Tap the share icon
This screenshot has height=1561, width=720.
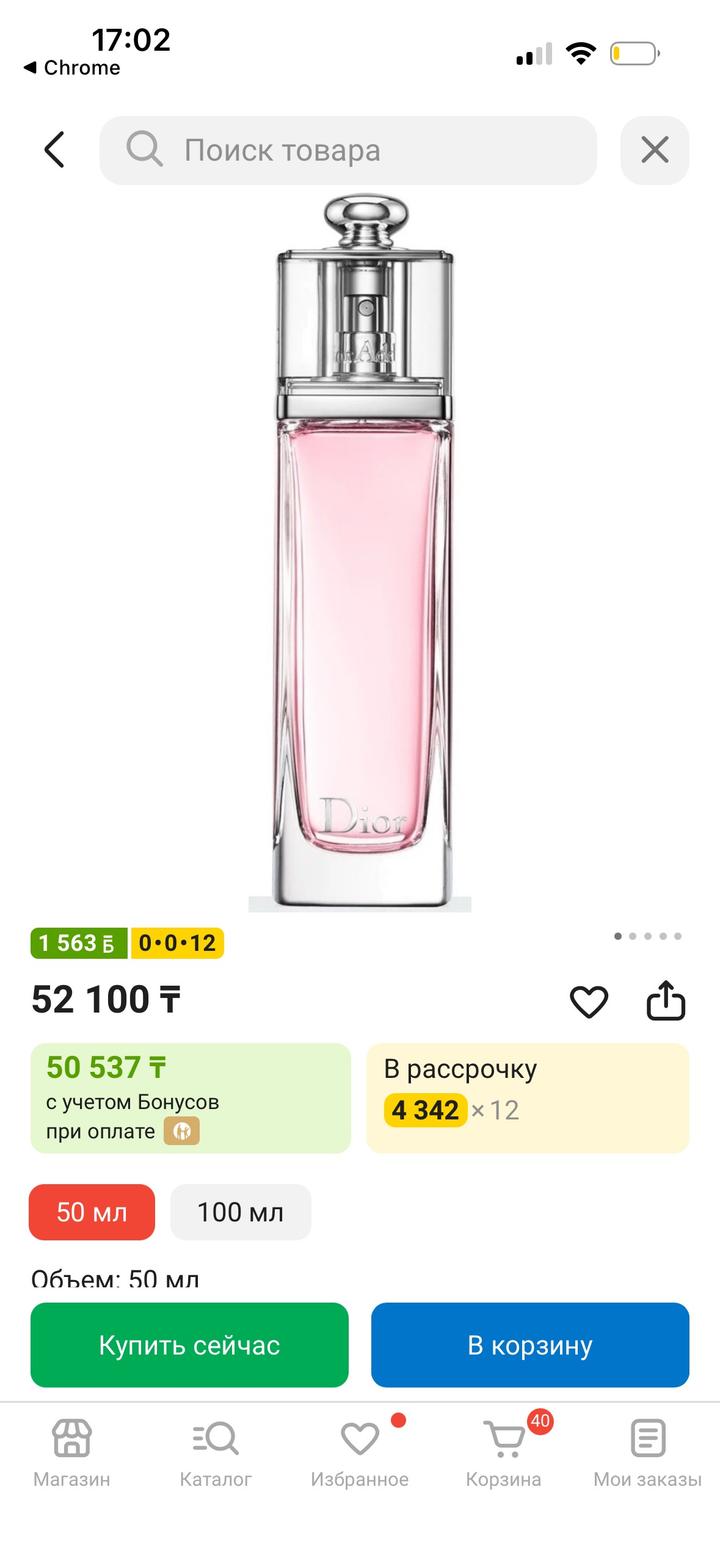tap(665, 1000)
